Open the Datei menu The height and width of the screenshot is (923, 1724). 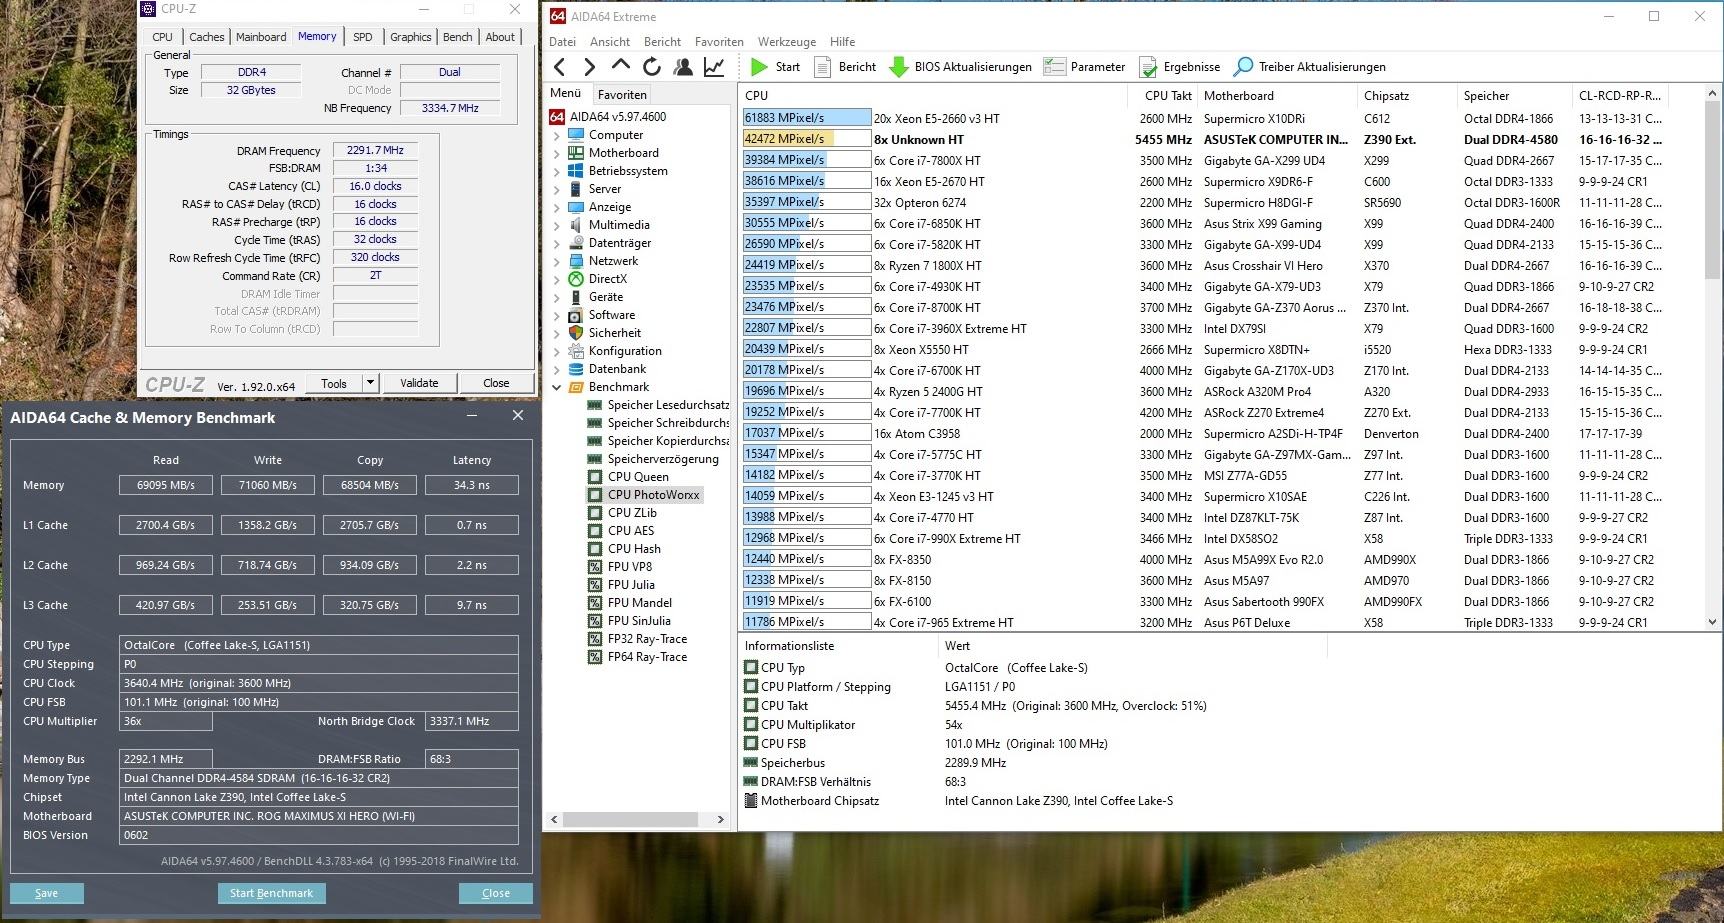pyautogui.click(x=562, y=42)
